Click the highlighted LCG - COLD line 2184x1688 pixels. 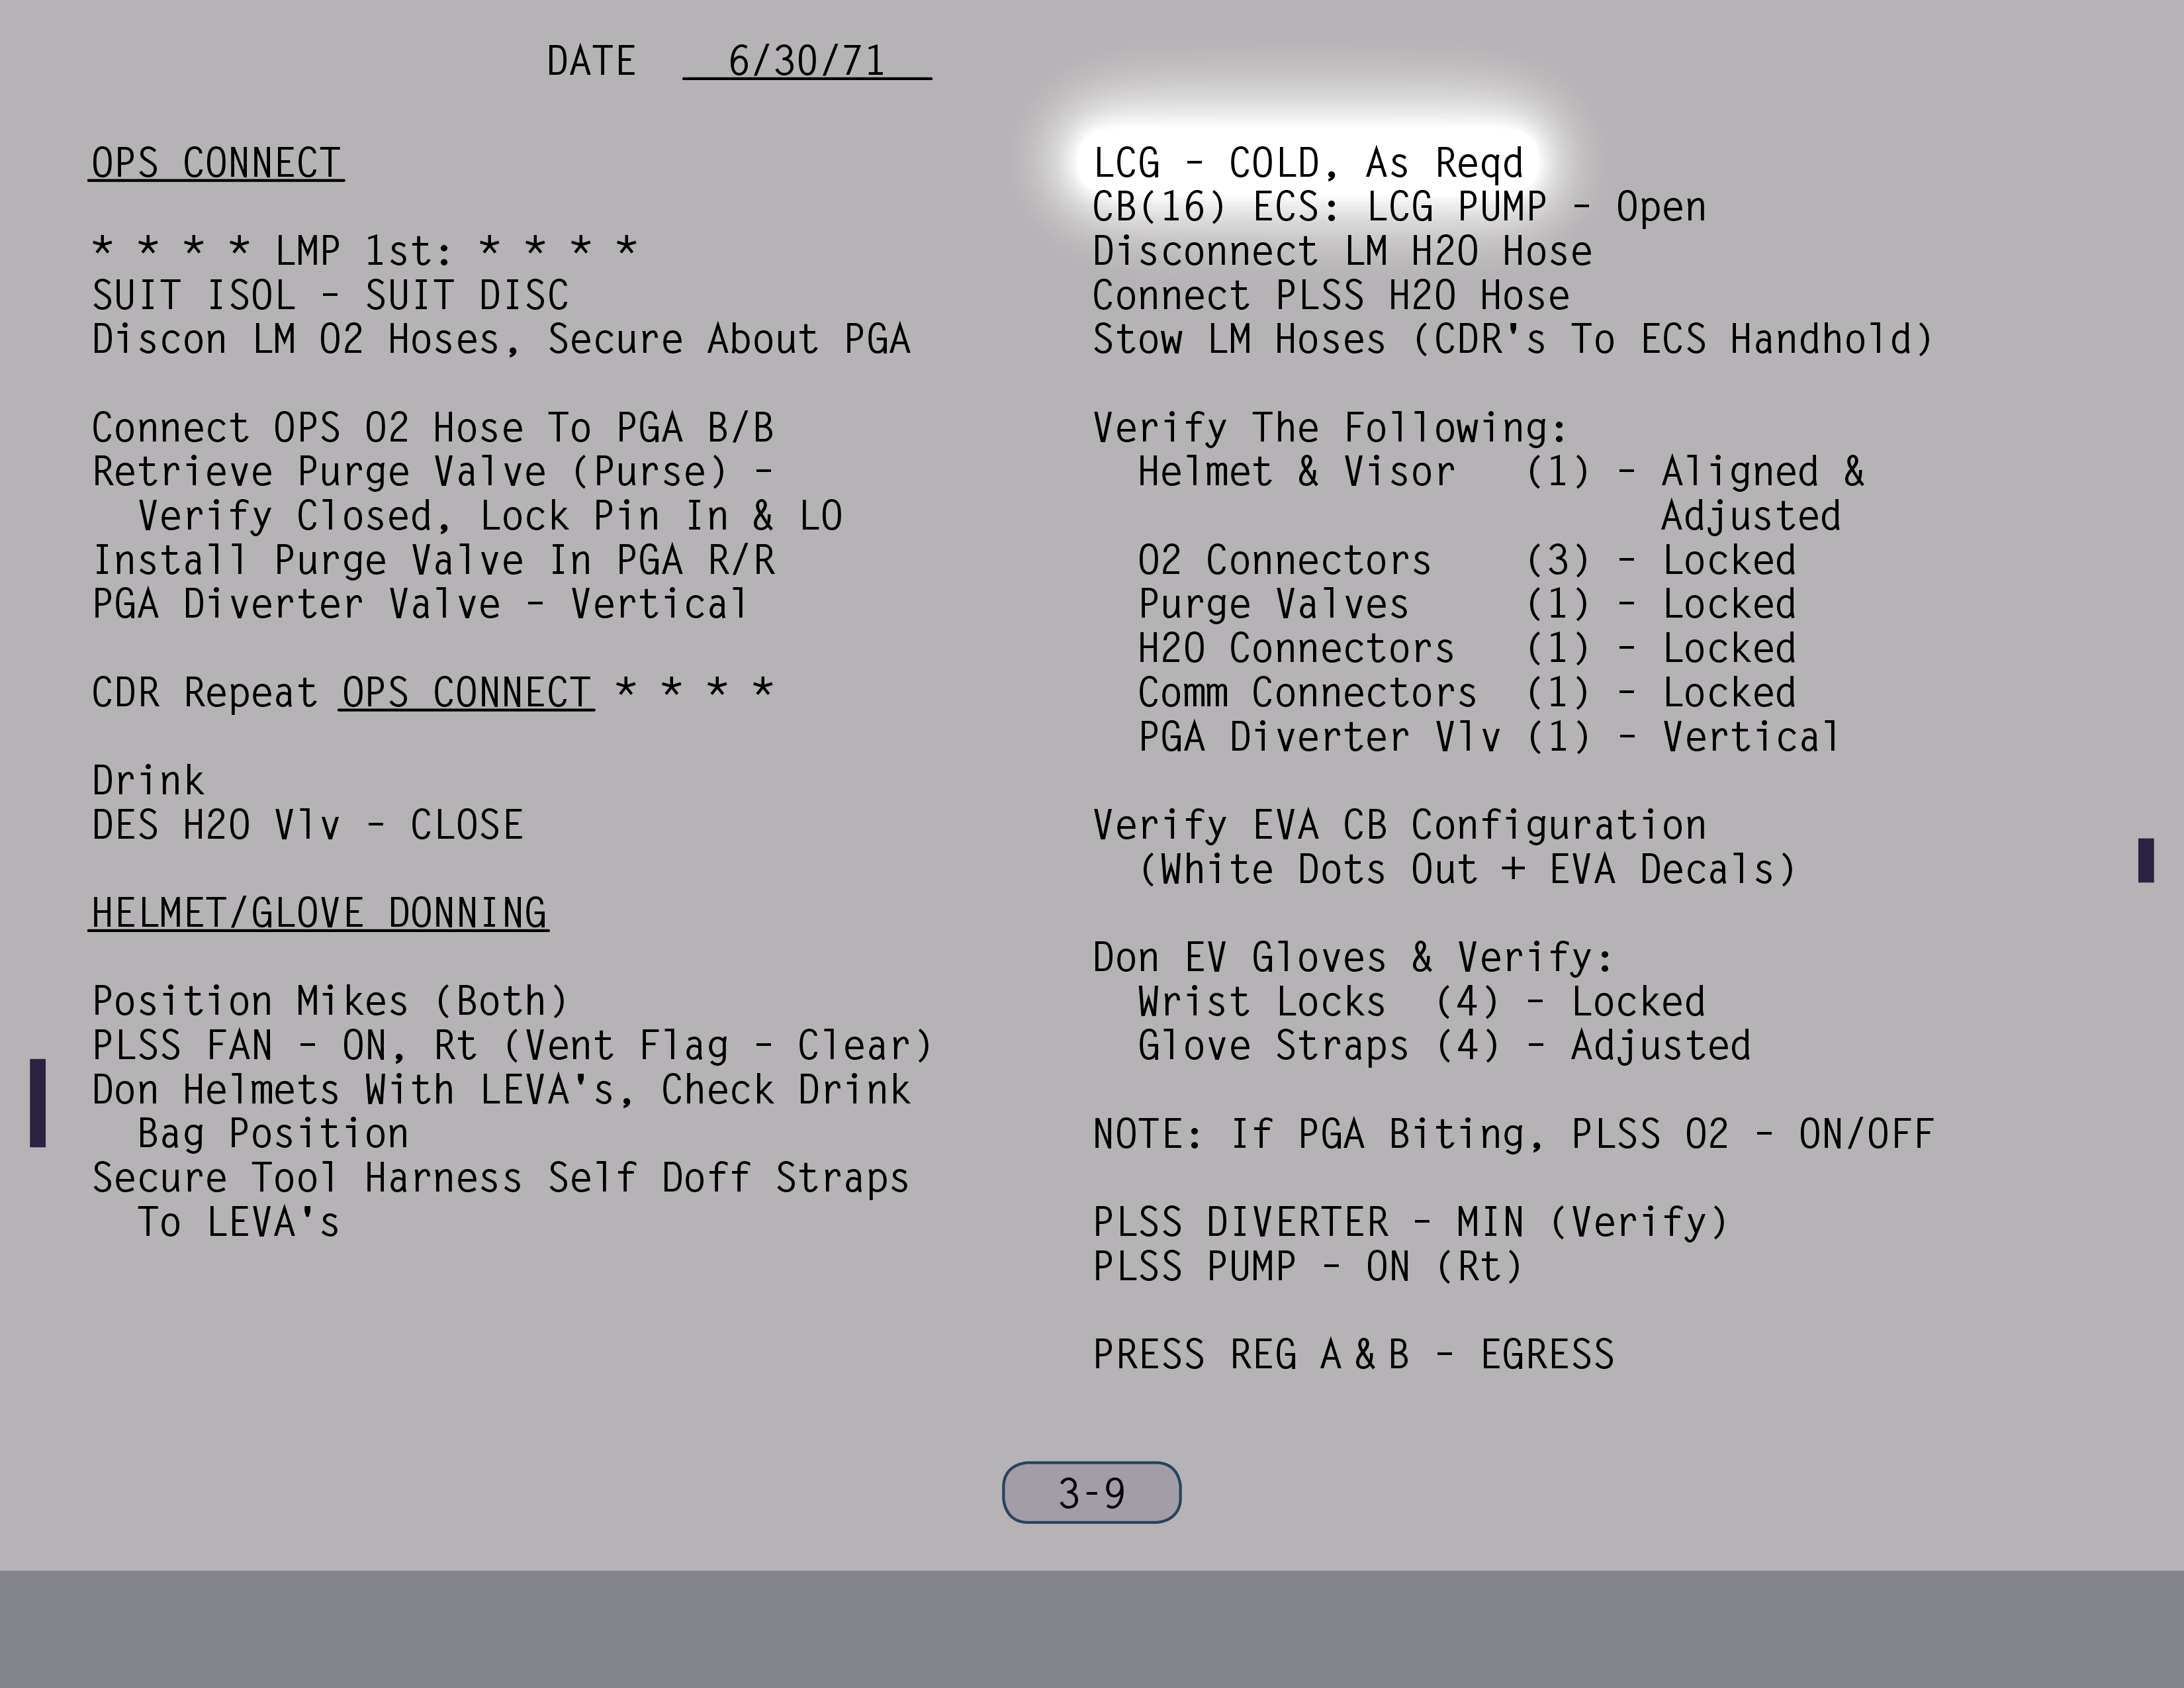1307,163
